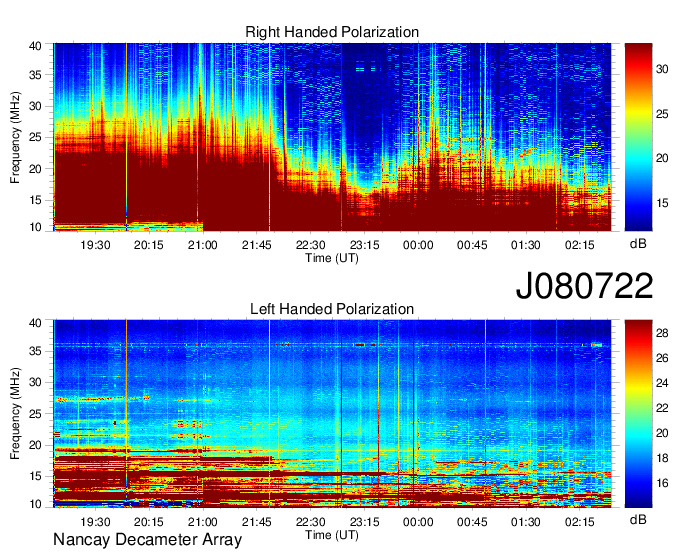680x552 pixels.
Task: Click the top plot's 'Time (UT)' label
Action: 332,258
